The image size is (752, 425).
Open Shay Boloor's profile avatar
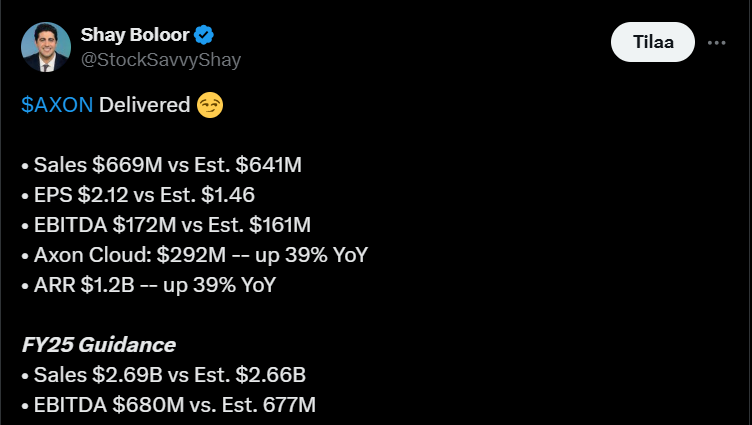[46, 47]
